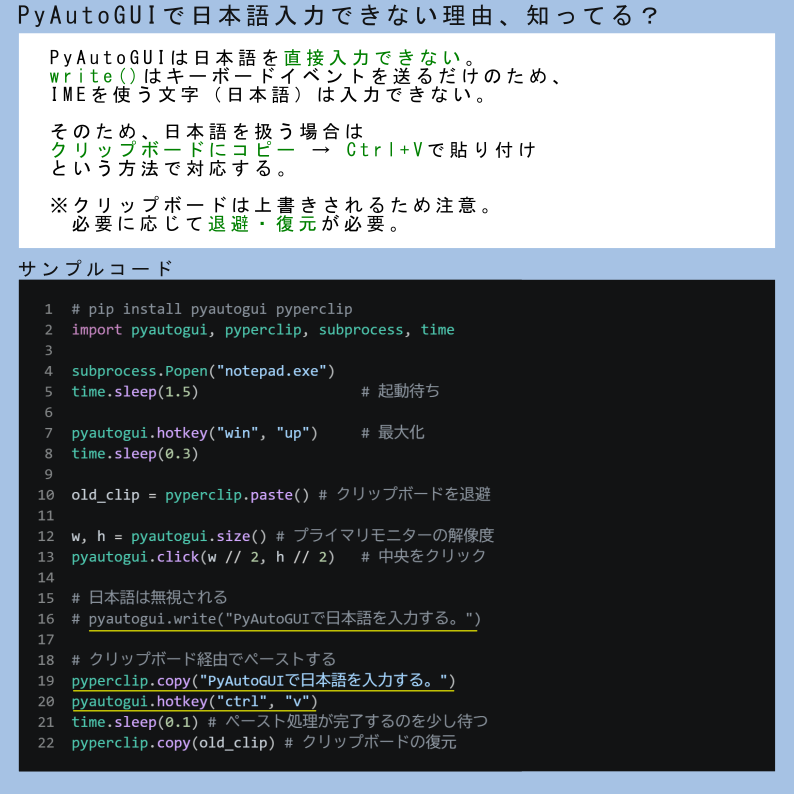Click the note '※クリップボードは上書きされるため注意。'
This screenshot has height=794, width=794.
click(x=271, y=205)
